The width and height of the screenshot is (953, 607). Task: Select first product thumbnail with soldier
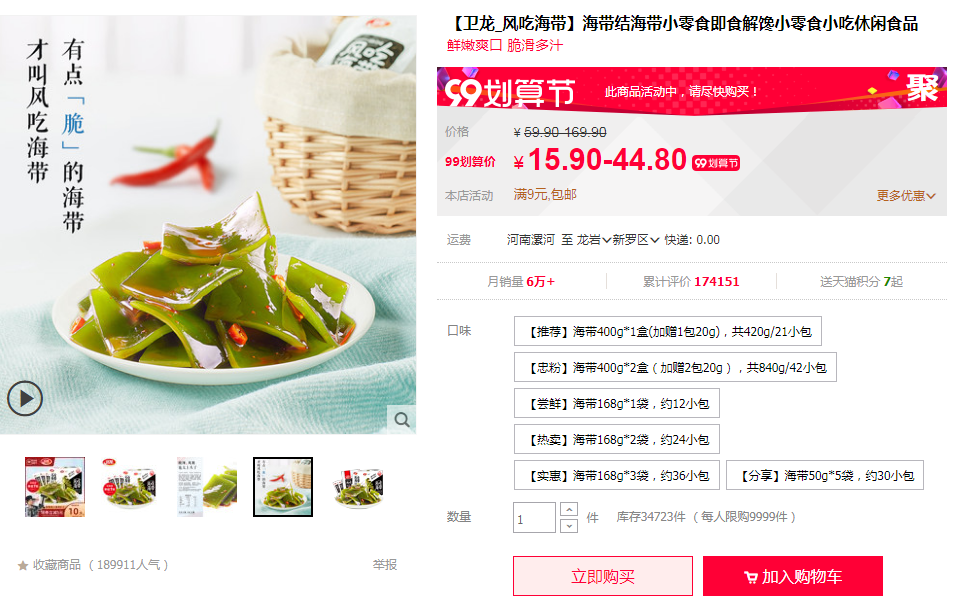[x=55, y=487]
